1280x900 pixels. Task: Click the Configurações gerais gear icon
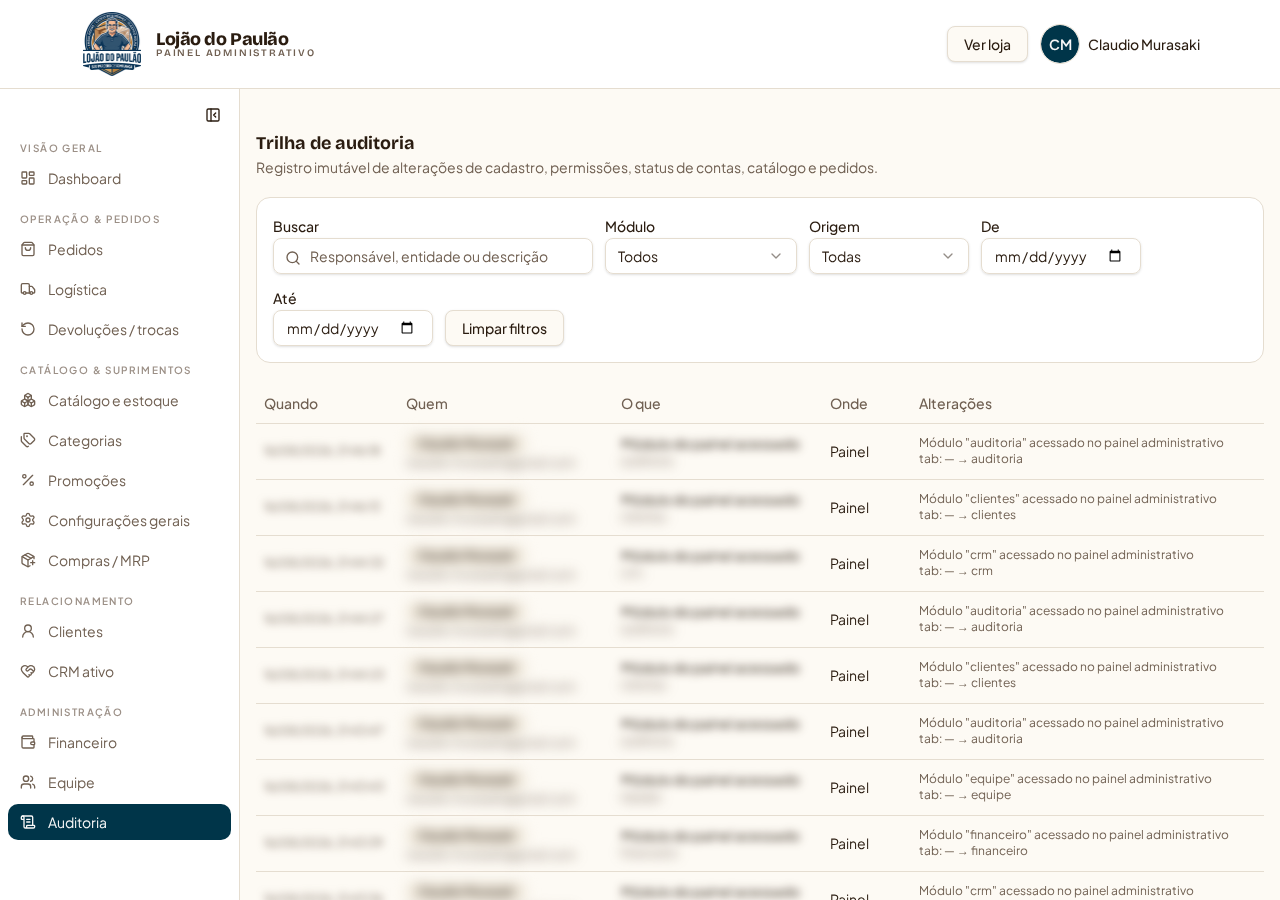(x=28, y=520)
